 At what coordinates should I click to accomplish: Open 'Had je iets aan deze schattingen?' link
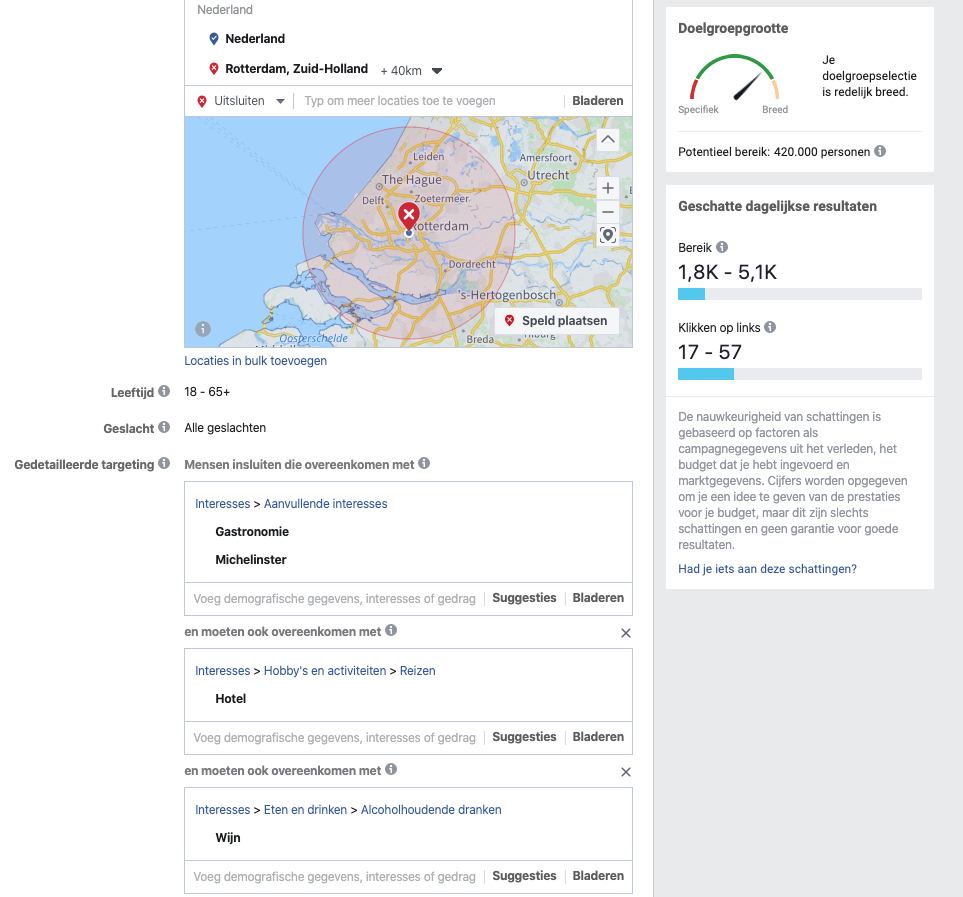(767, 569)
